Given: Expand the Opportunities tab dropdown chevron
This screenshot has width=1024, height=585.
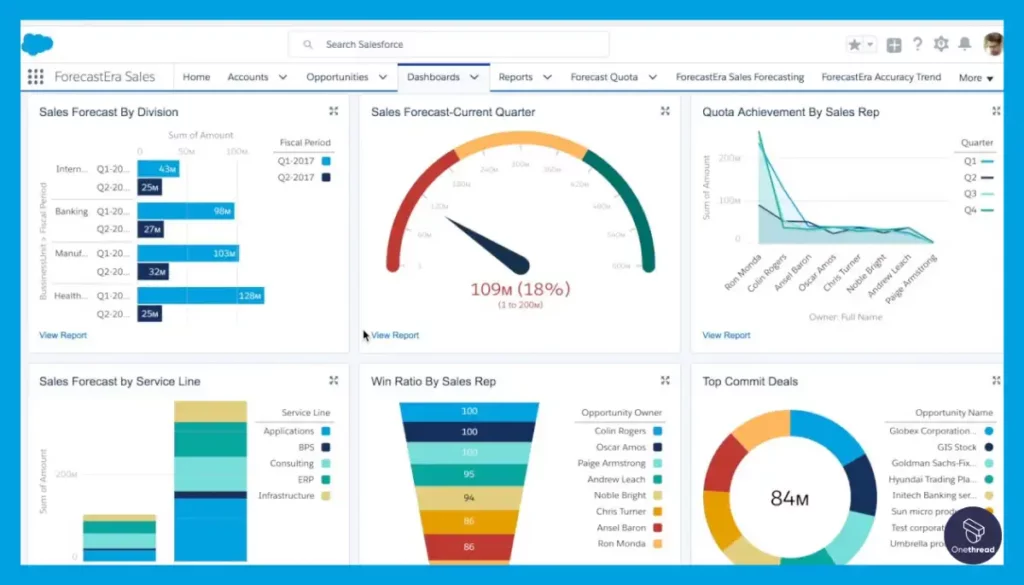Looking at the screenshot, I should [x=383, y=77].
